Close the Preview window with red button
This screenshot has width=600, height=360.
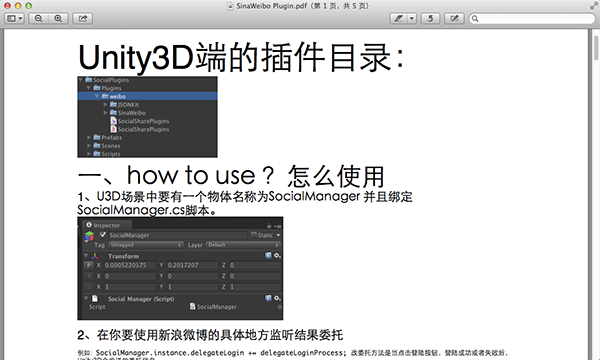click(x=7, y=6)
